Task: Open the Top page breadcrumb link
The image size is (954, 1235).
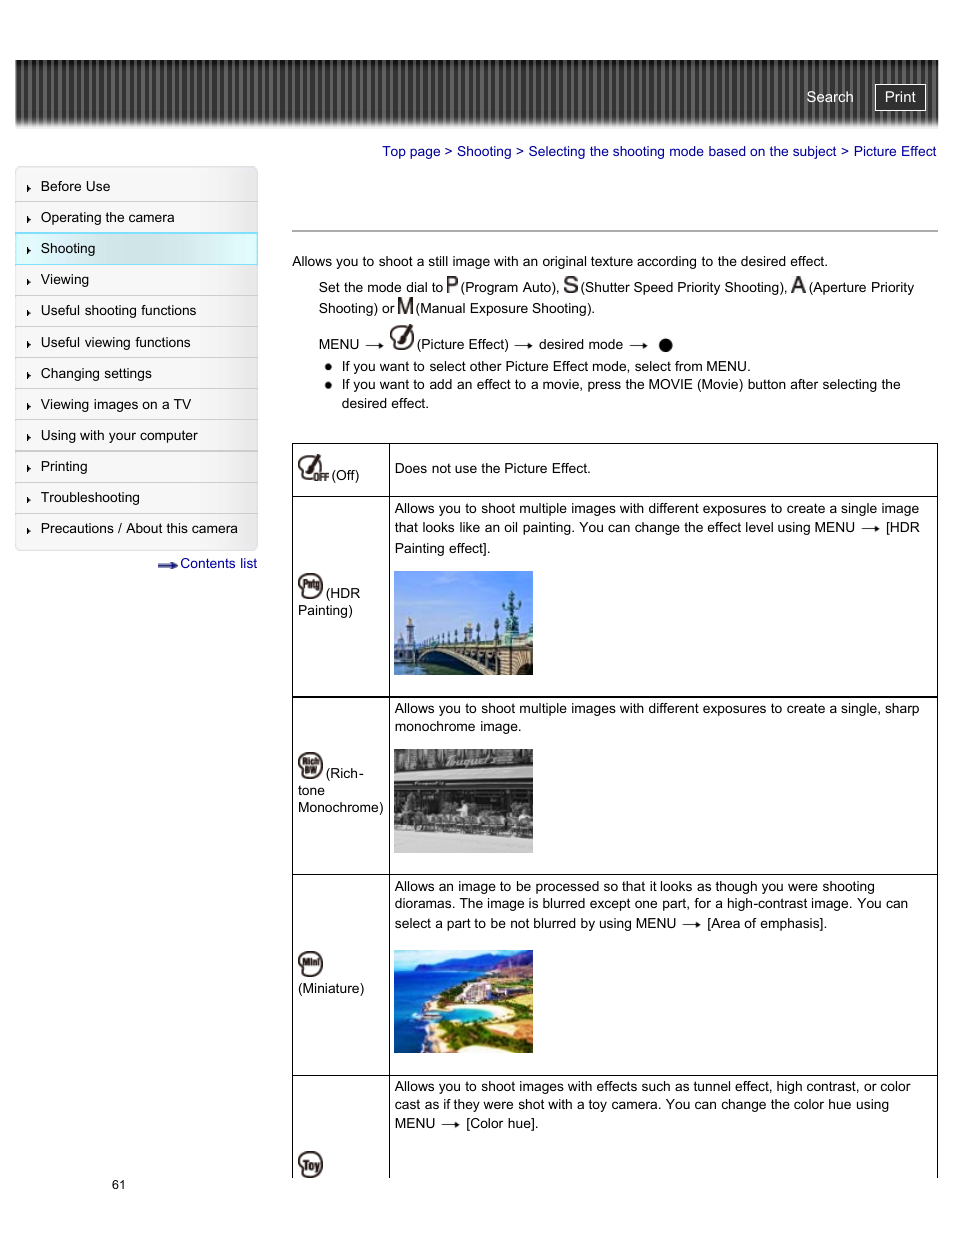Action: coord(411,151)
